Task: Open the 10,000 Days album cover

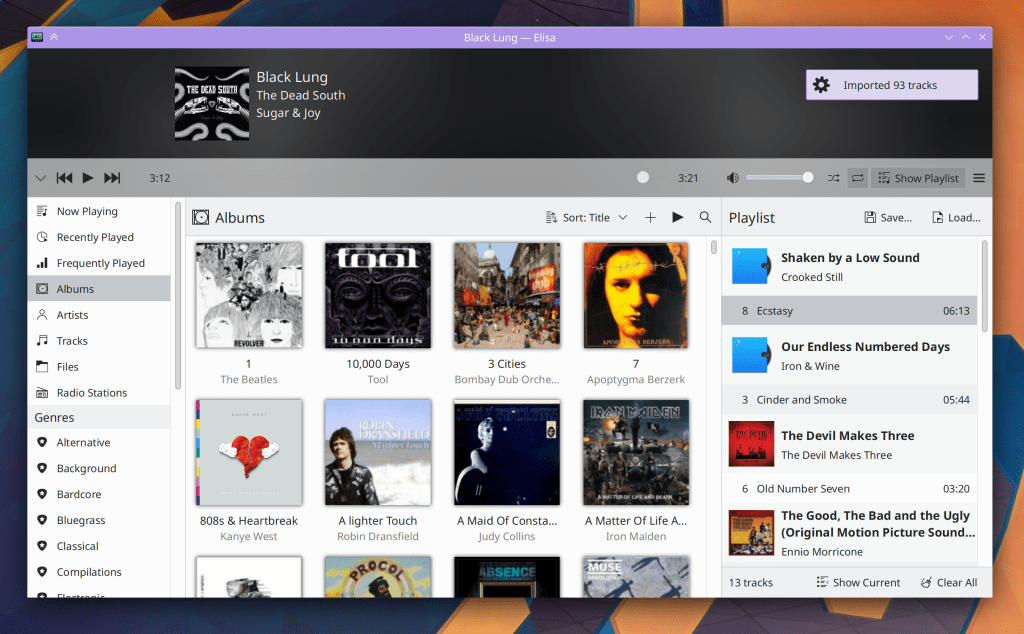Action: 378,296
